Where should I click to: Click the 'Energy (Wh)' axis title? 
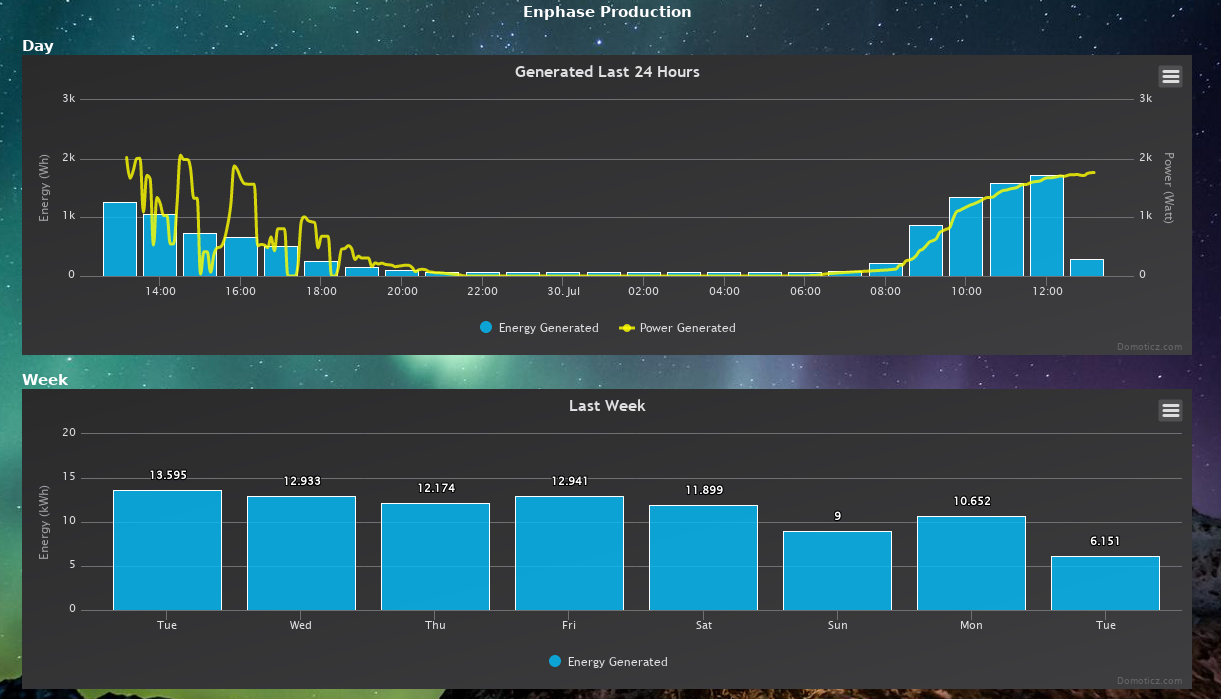click(x=44, y=188)
